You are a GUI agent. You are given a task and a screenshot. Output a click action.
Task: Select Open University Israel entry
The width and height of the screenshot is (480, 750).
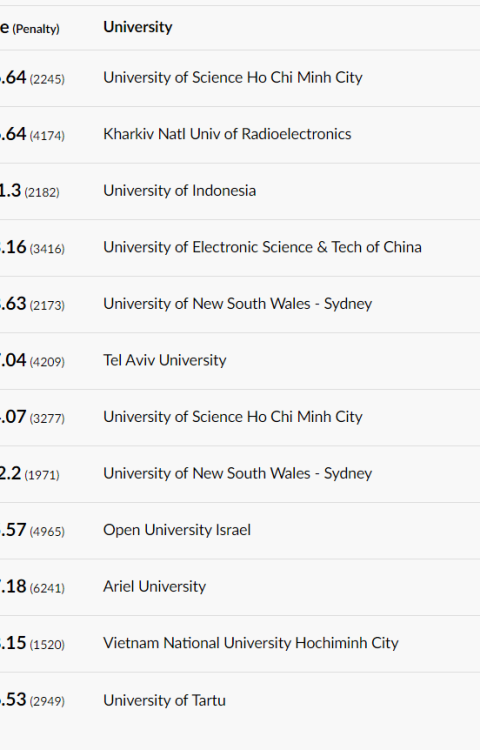177,530
